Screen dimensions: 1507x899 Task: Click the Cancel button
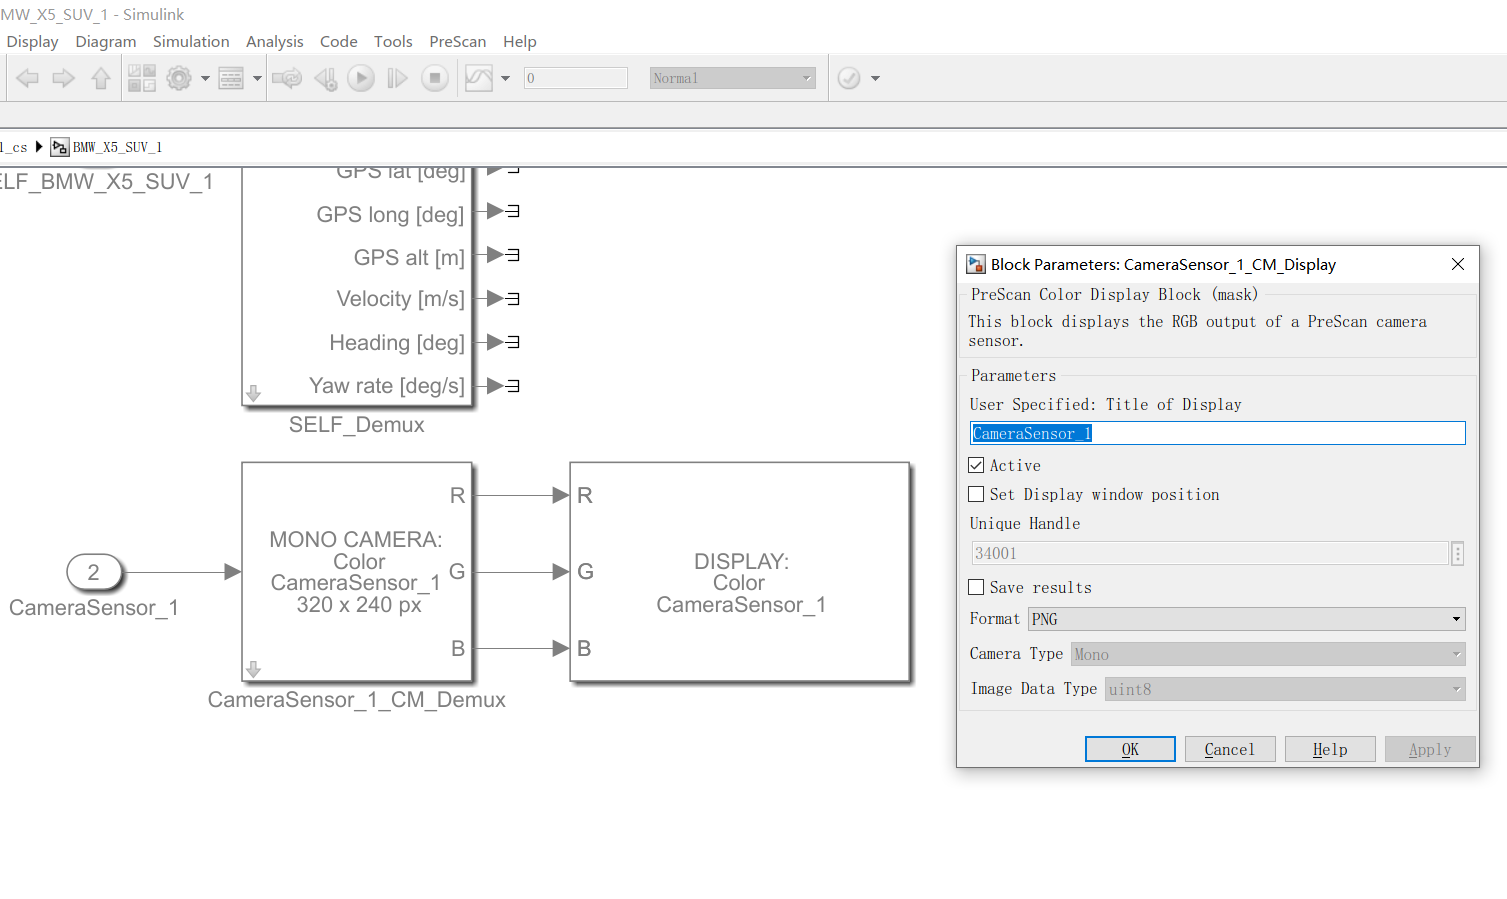(x=1230, y=749)
